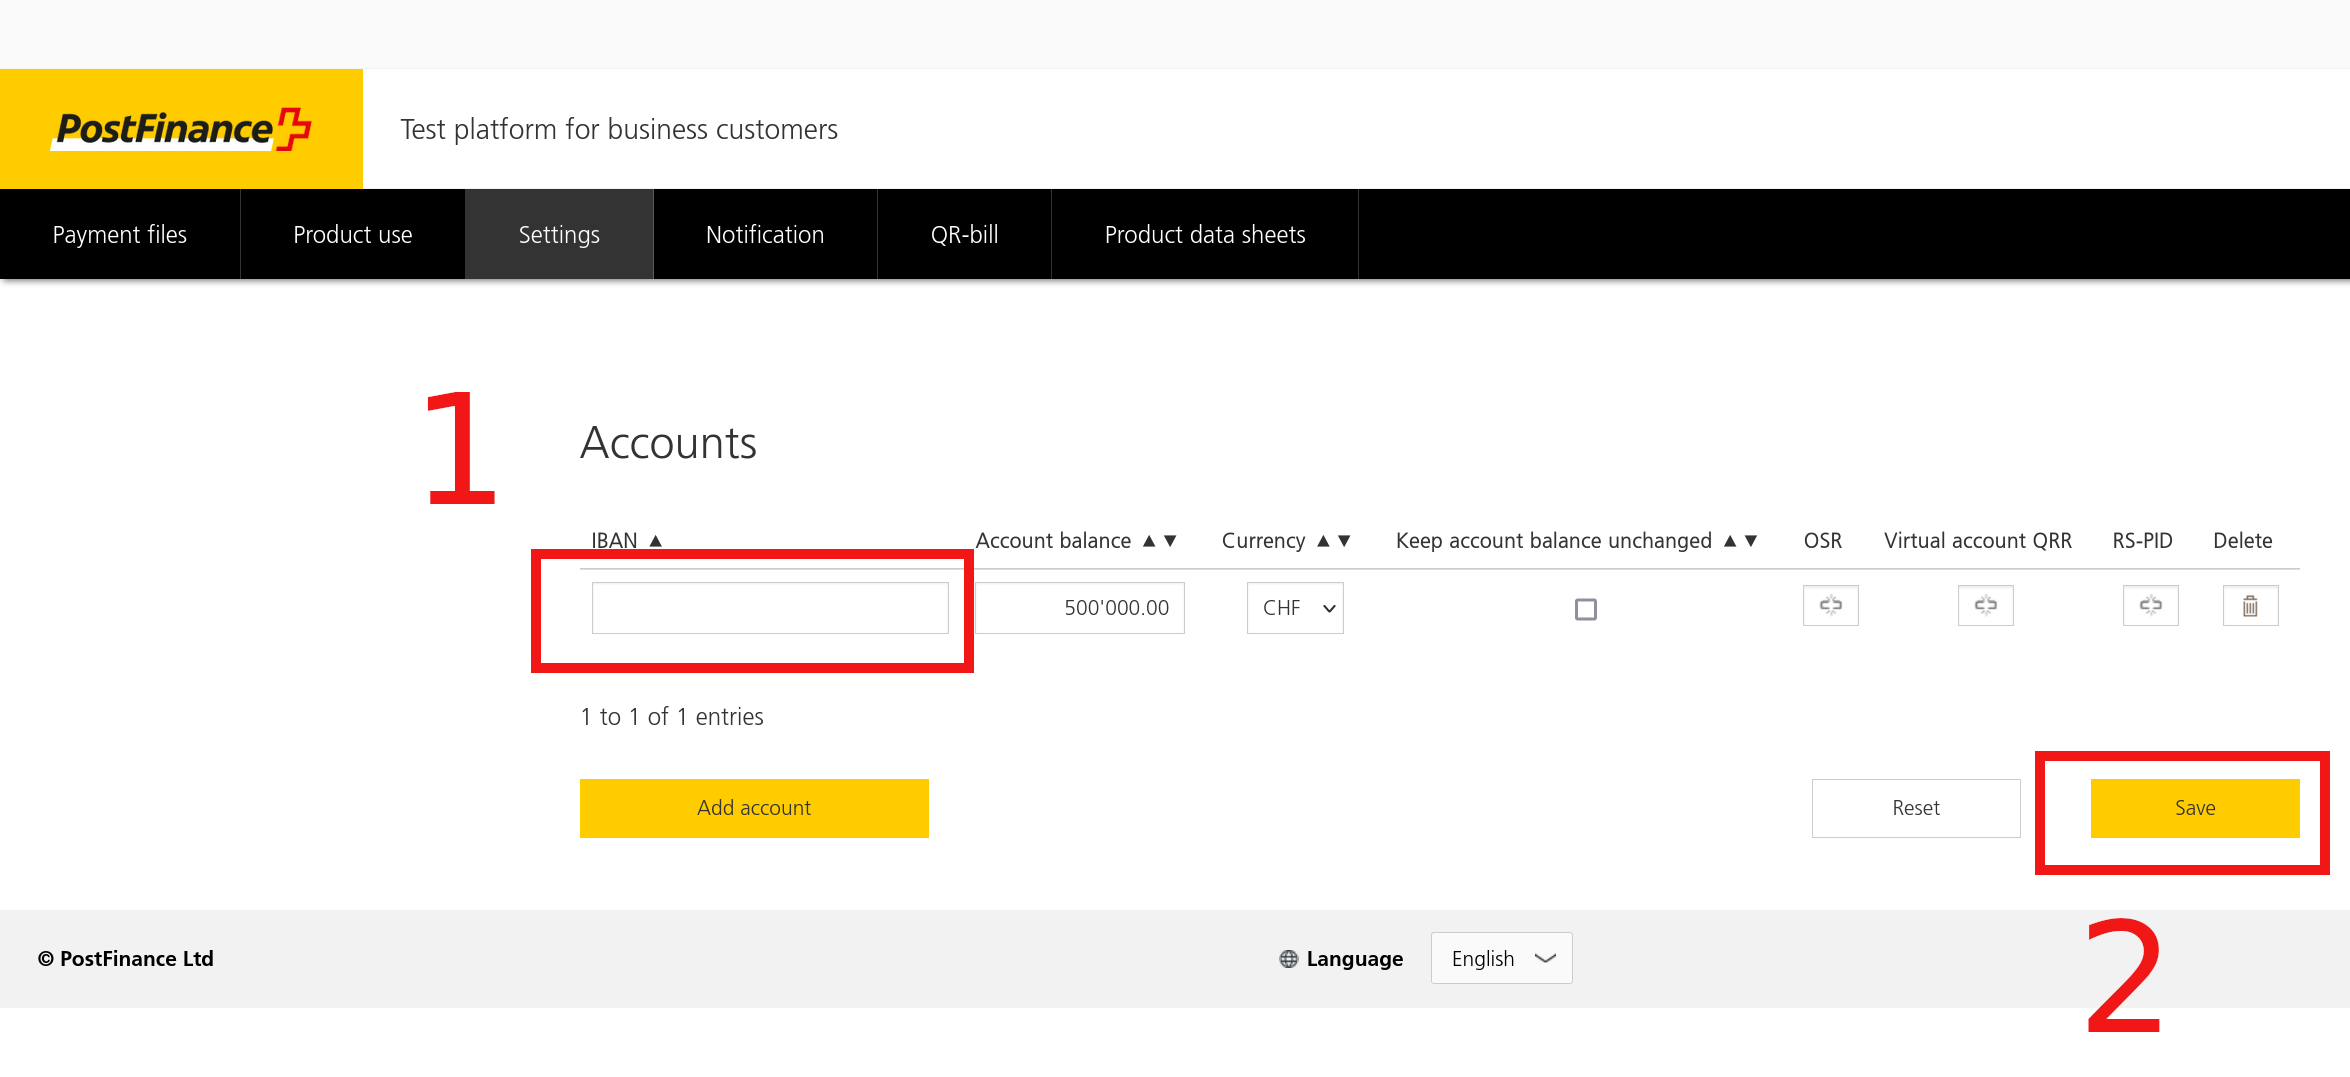Click the Currency column header
Screen dimensions: 2350x1077
tap(1263, 541)
